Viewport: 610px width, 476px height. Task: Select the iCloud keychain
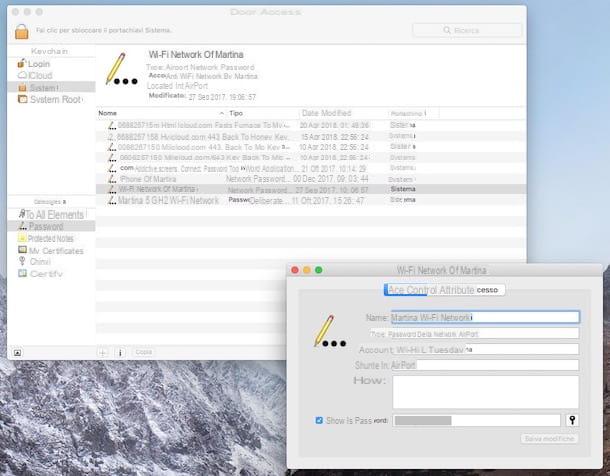pyautogui.click(x=35, y=75)
